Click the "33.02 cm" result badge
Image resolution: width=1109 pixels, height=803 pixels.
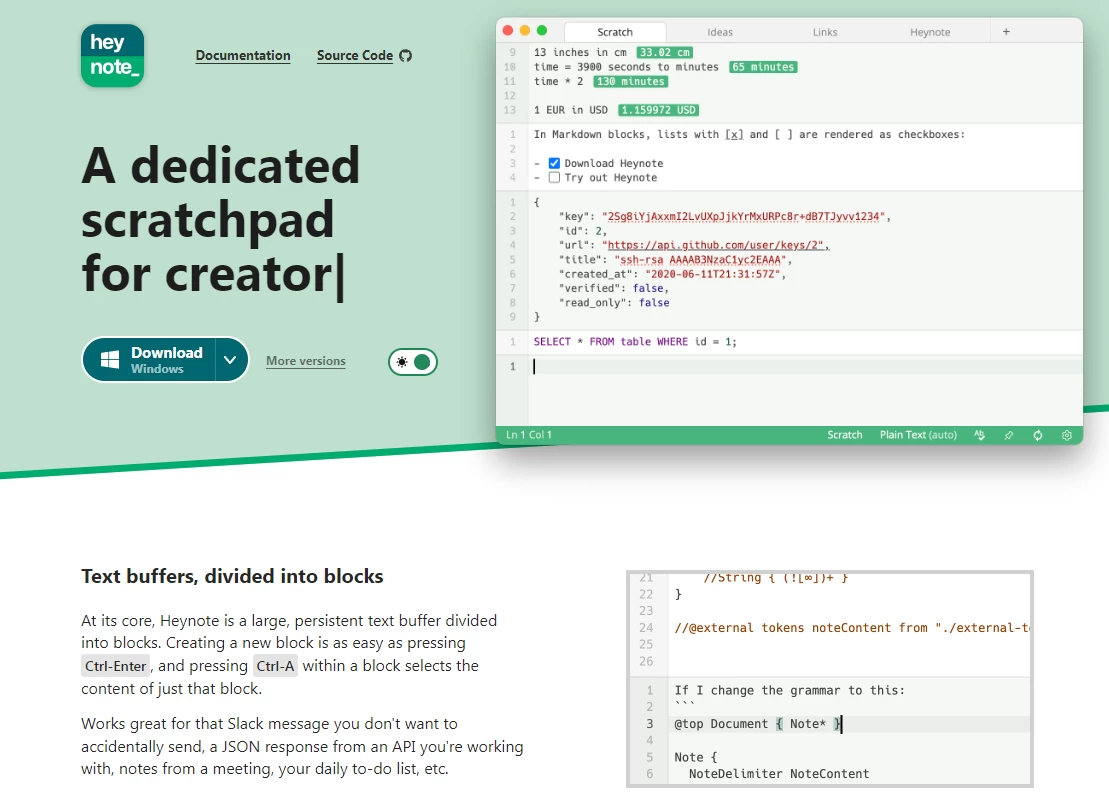click(x=665, y=52)
